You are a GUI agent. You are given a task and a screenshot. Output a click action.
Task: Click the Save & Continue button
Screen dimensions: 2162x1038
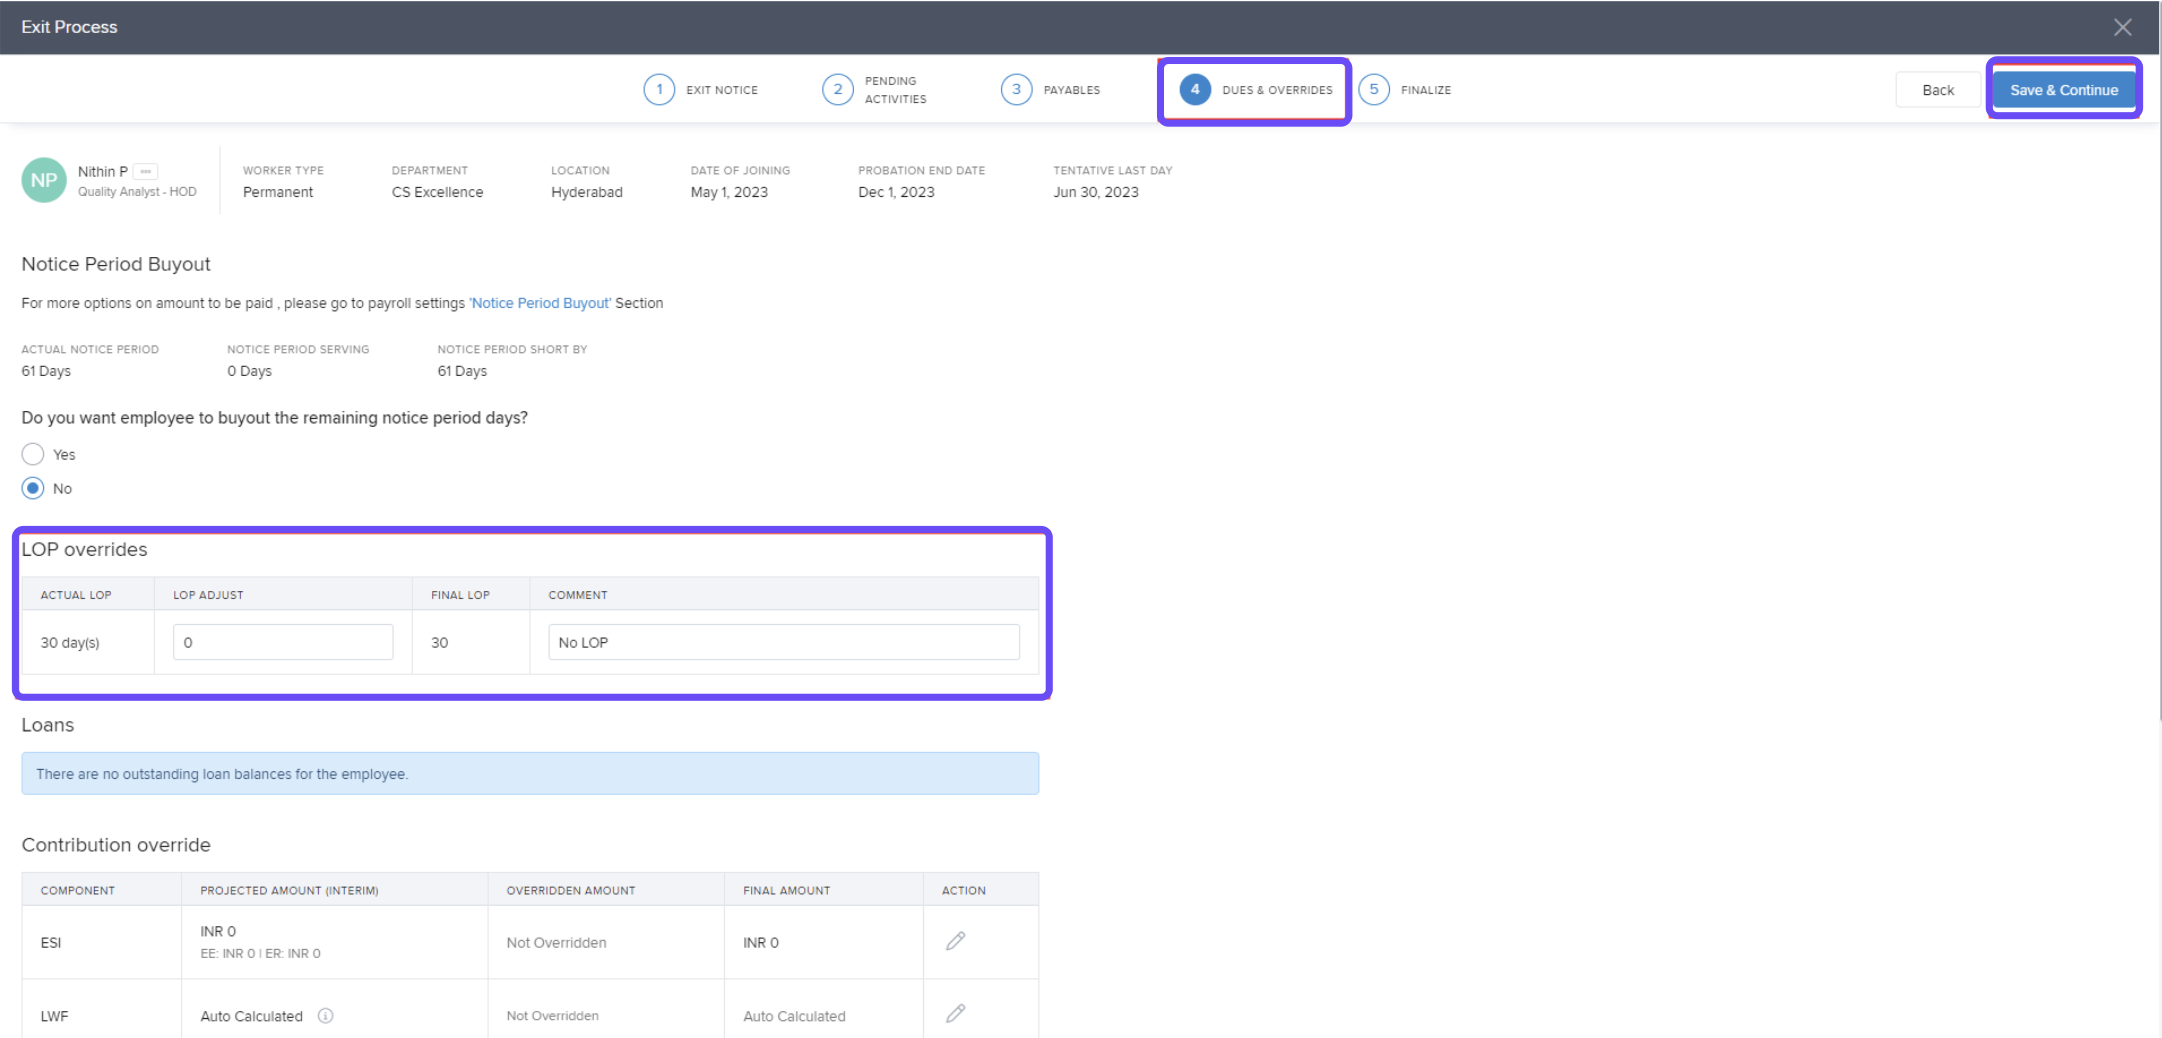tap(2063, 90)
